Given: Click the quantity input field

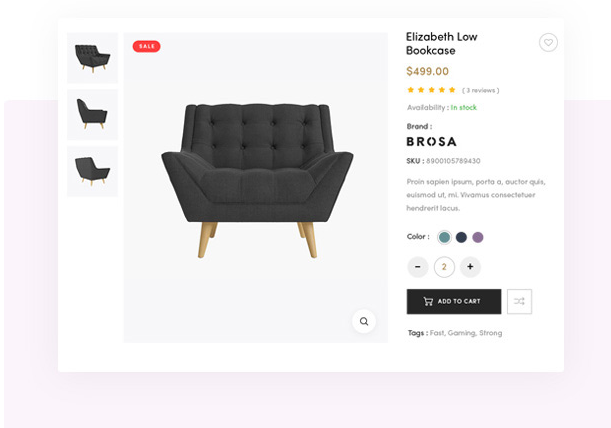Looking at the screenshot, I should (444, 267).
